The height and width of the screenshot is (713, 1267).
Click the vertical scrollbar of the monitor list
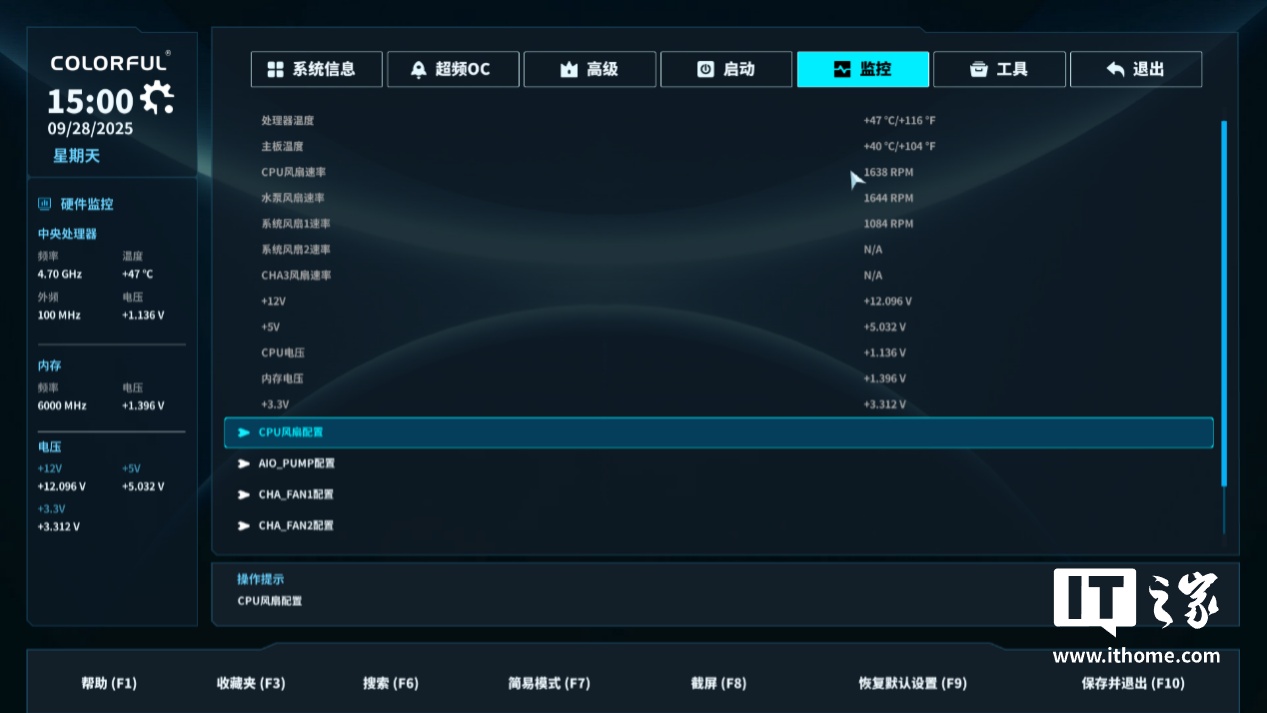pyautogui.click(x=1223, y=303)
